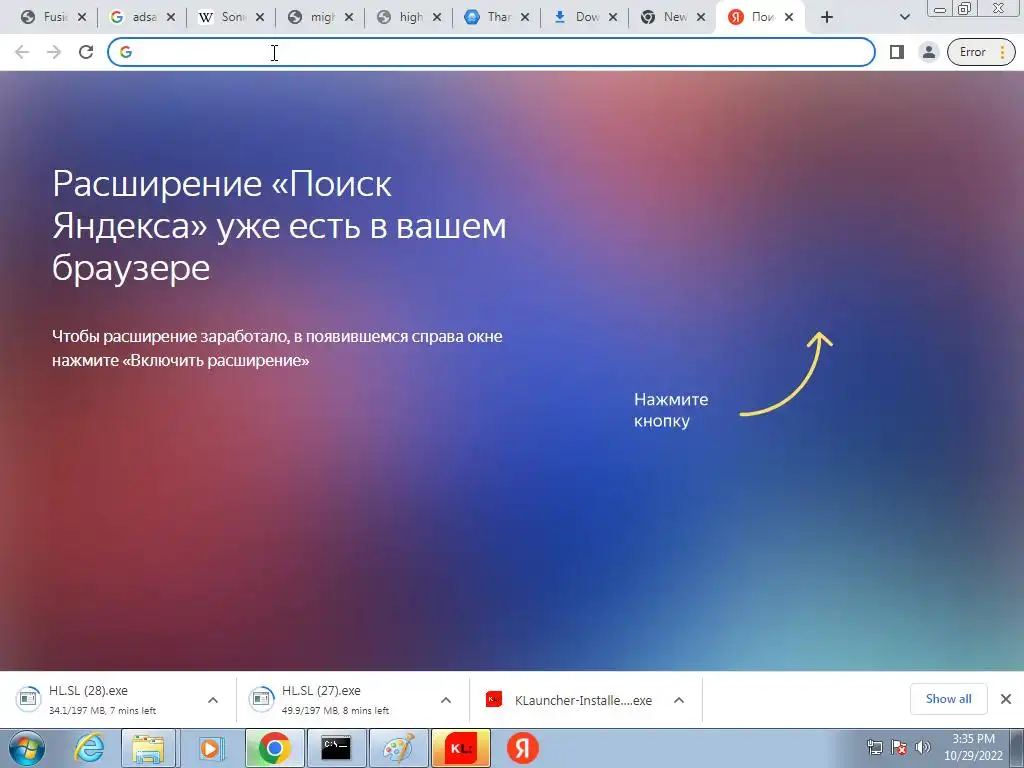Go back to previous page
1024x768 pixels.
point(22,52)
